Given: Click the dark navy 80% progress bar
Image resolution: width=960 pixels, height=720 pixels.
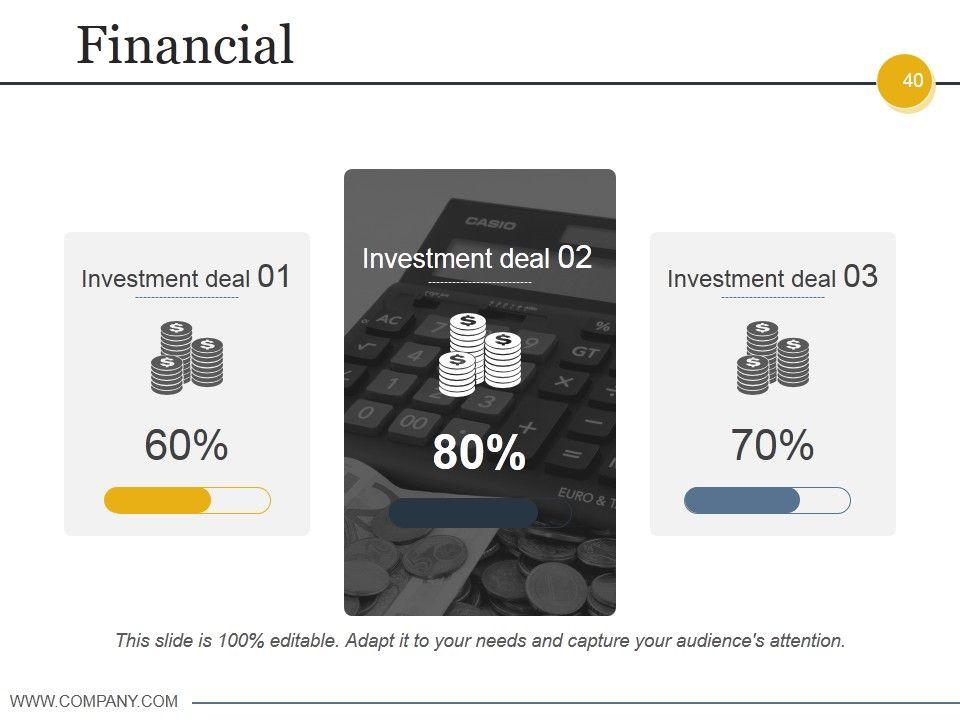Looking at the screenshot, I should [463, 513].
